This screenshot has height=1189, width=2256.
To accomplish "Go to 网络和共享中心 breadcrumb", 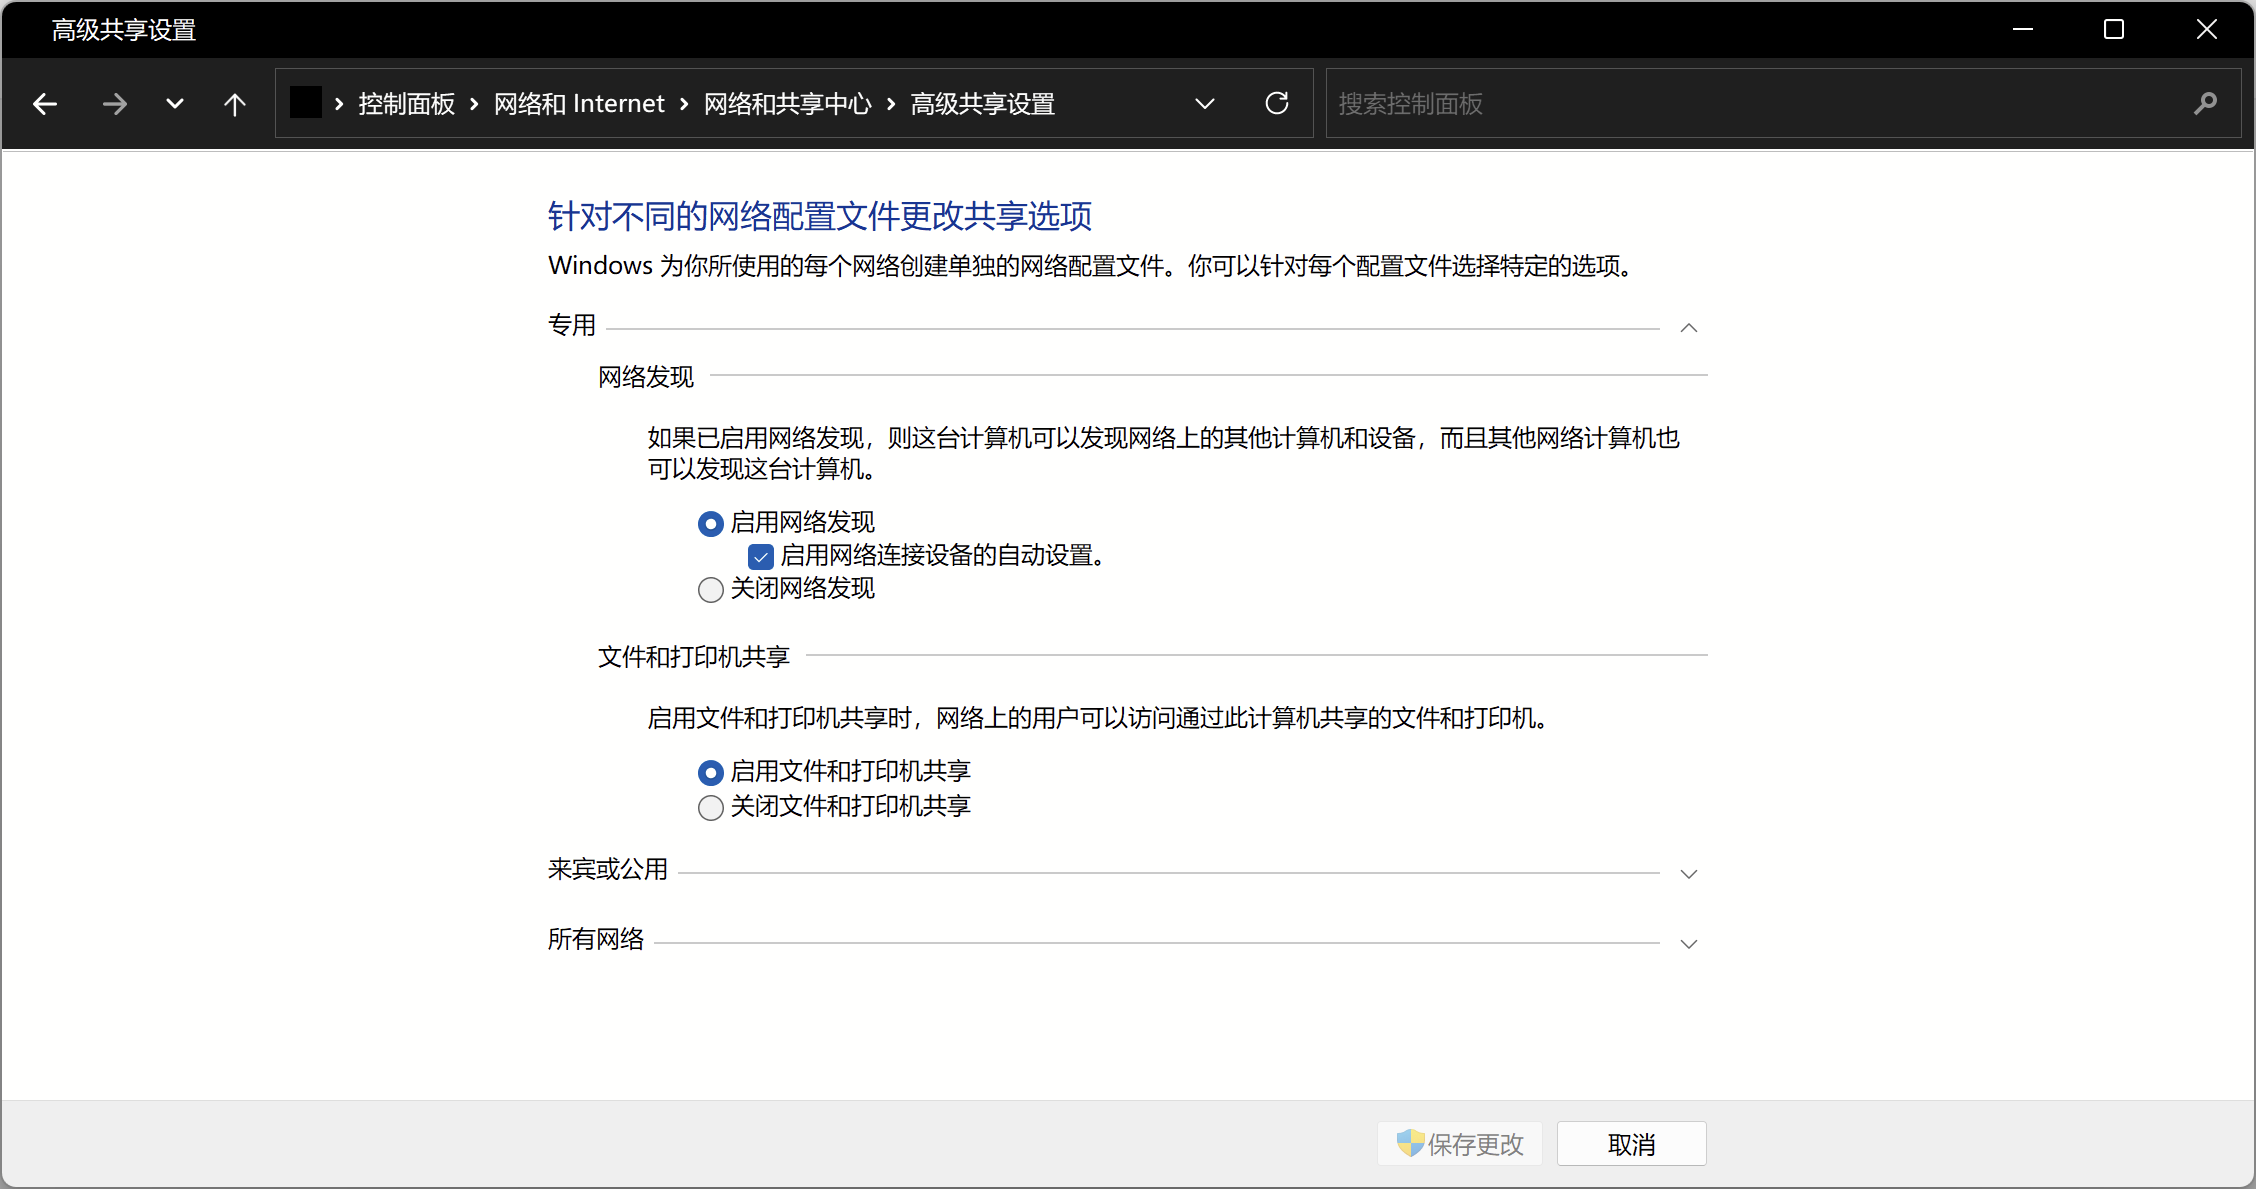I will click(787, 104).
